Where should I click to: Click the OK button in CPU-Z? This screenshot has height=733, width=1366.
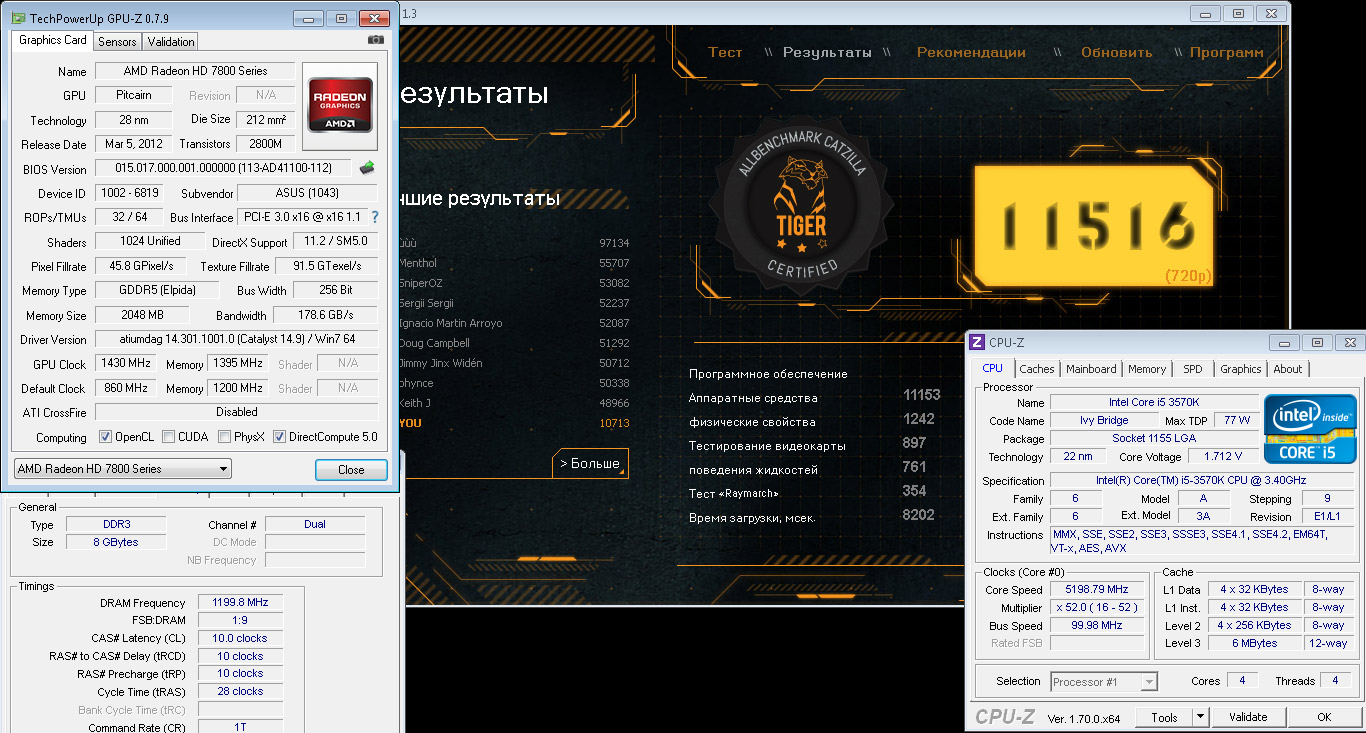(x=1324, y=717)
